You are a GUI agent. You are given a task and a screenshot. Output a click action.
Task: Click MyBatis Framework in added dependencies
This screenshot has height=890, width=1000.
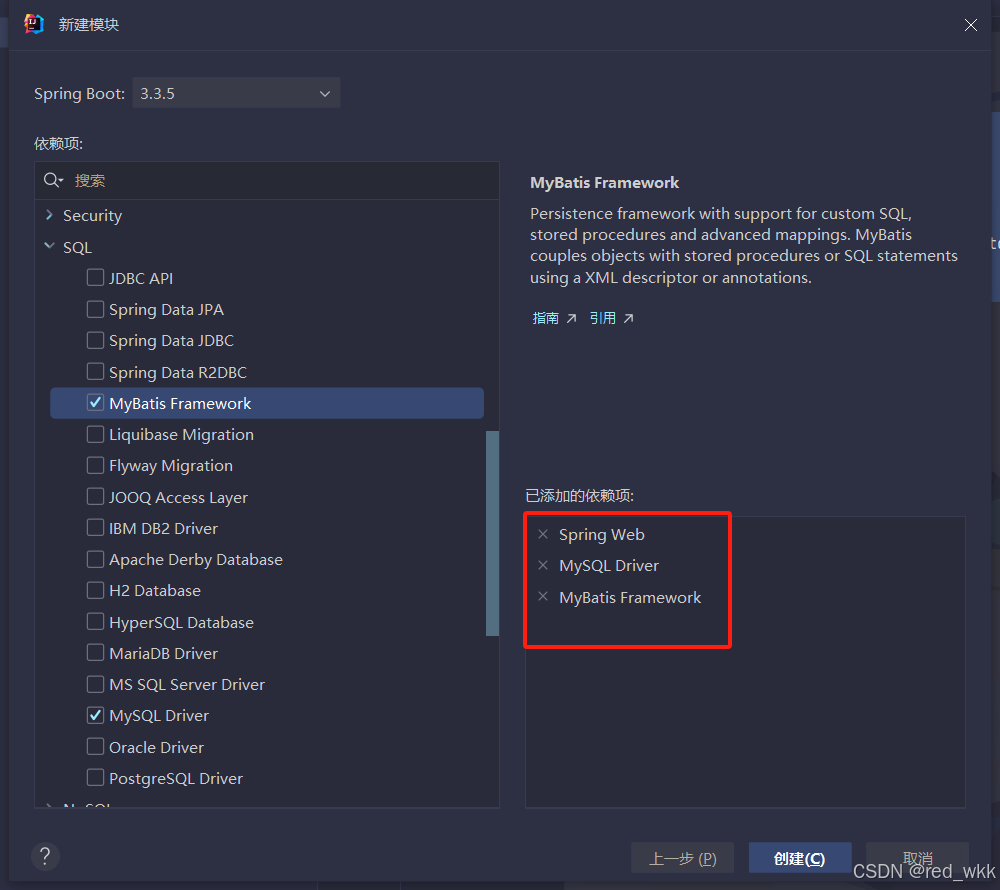tap(630, 597)
